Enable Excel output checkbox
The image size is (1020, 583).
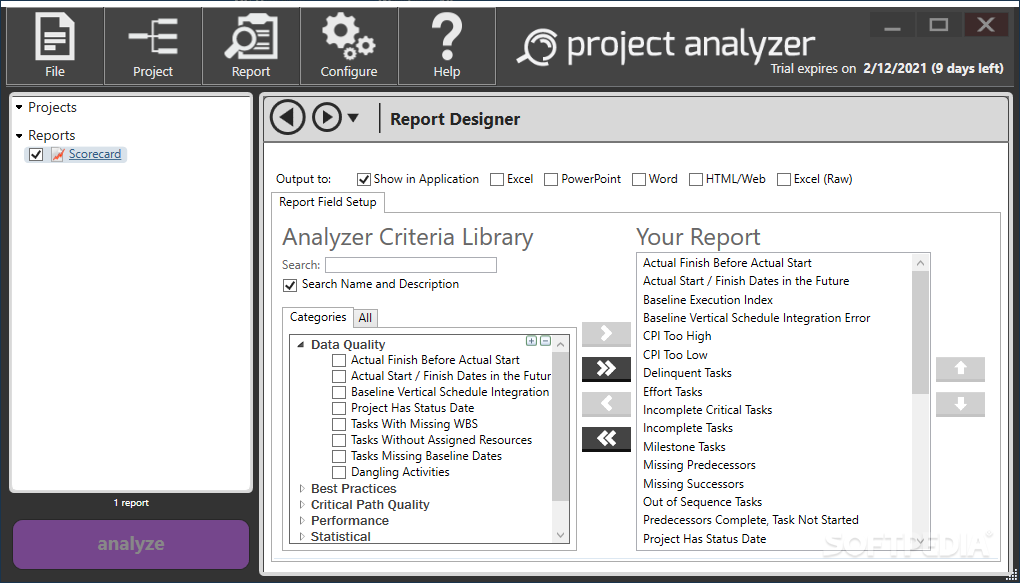(x=497, y=179)
